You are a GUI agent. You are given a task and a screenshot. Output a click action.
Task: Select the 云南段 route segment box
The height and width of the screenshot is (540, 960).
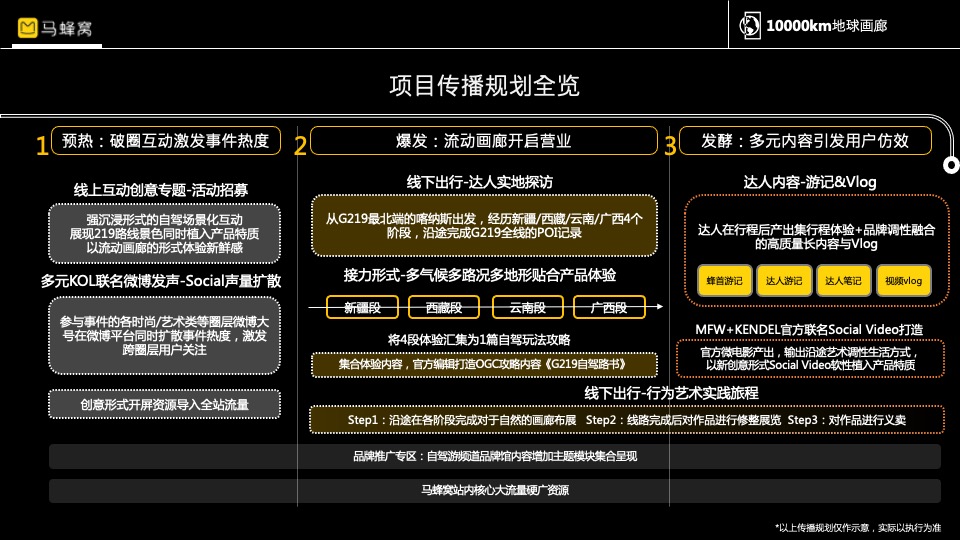tap(528, 307)
